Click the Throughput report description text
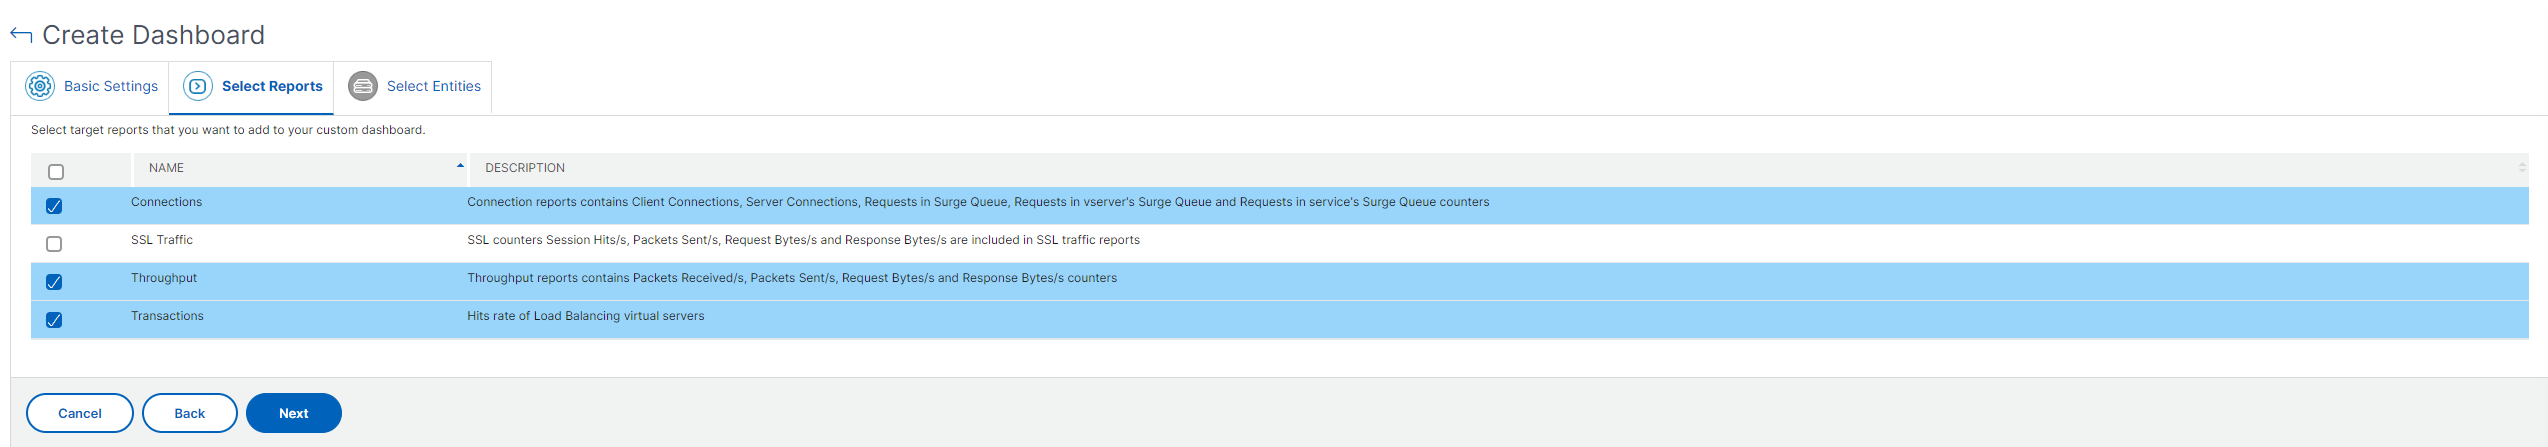Screen dimensions: 2548x447 792,278
